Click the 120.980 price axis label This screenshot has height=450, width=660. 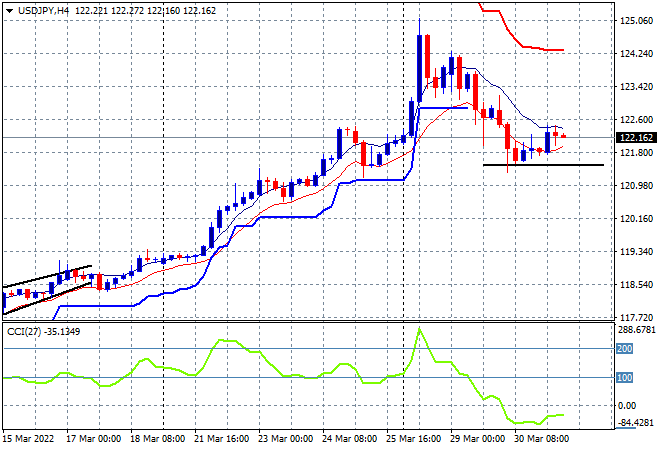[636, 186]
